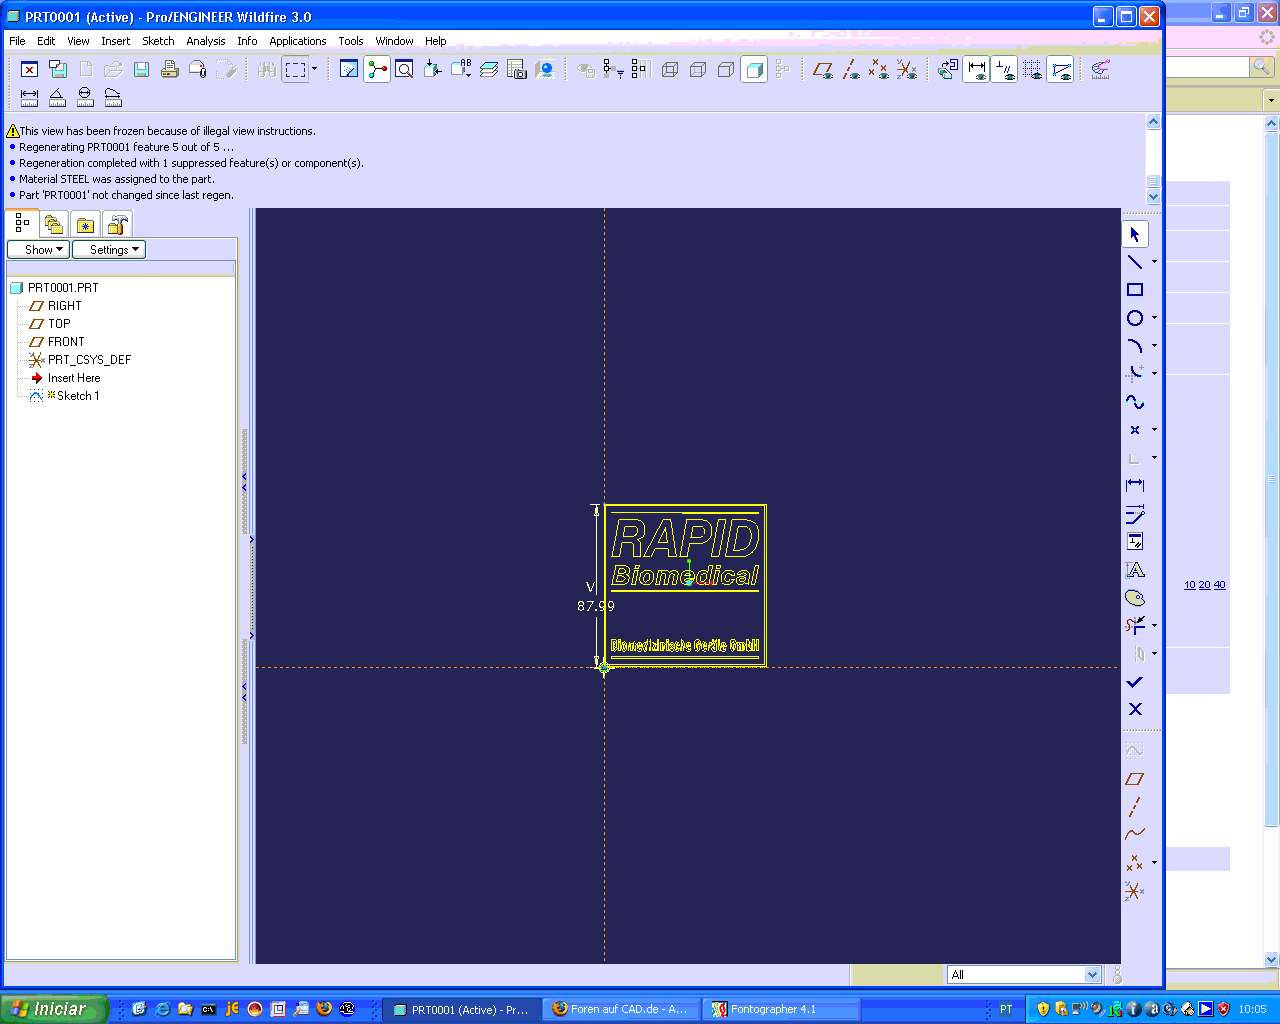Choose the Line sketch tool
This screenshot has width=1280, height=1024.
[1135, 262]
